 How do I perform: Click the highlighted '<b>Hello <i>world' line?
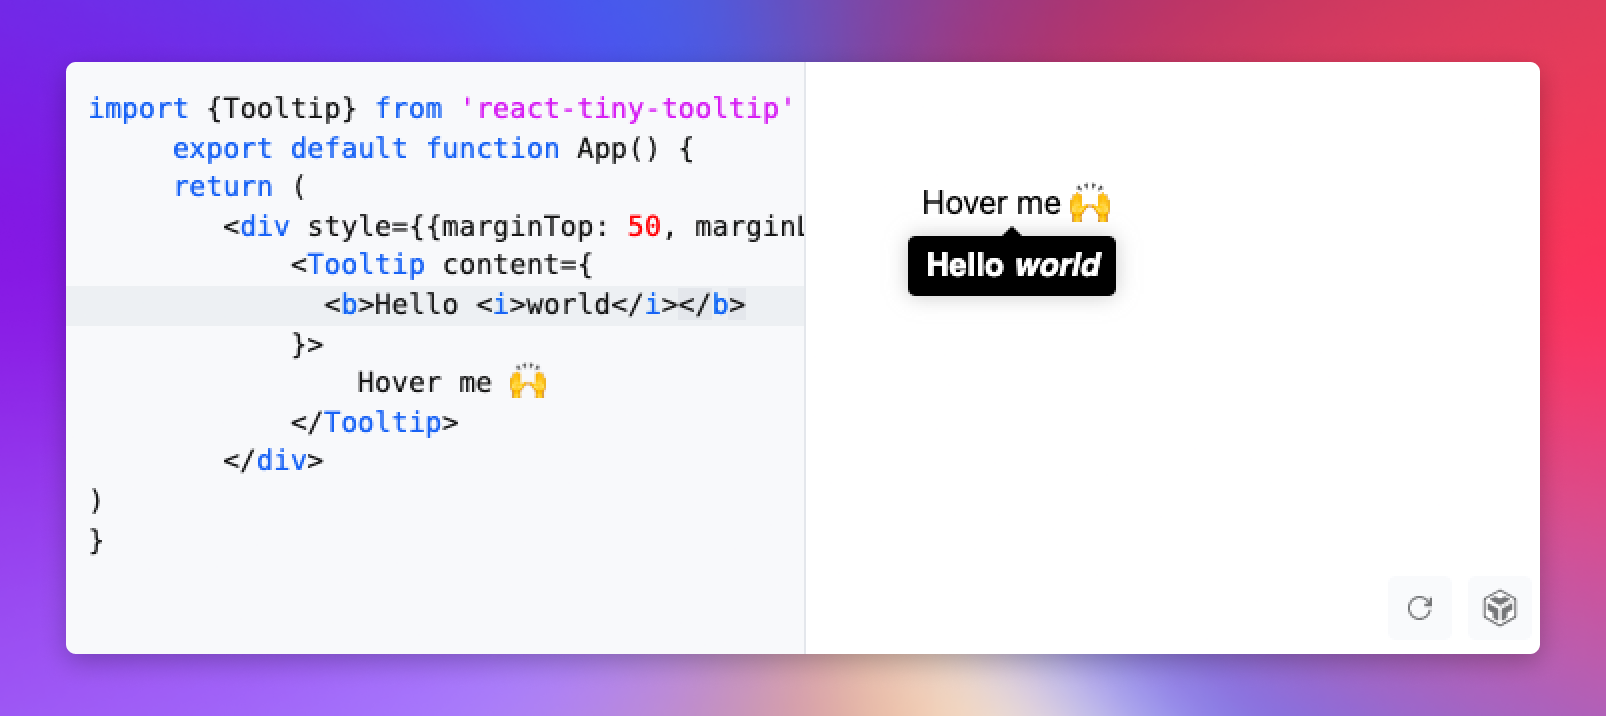(435, 305)
